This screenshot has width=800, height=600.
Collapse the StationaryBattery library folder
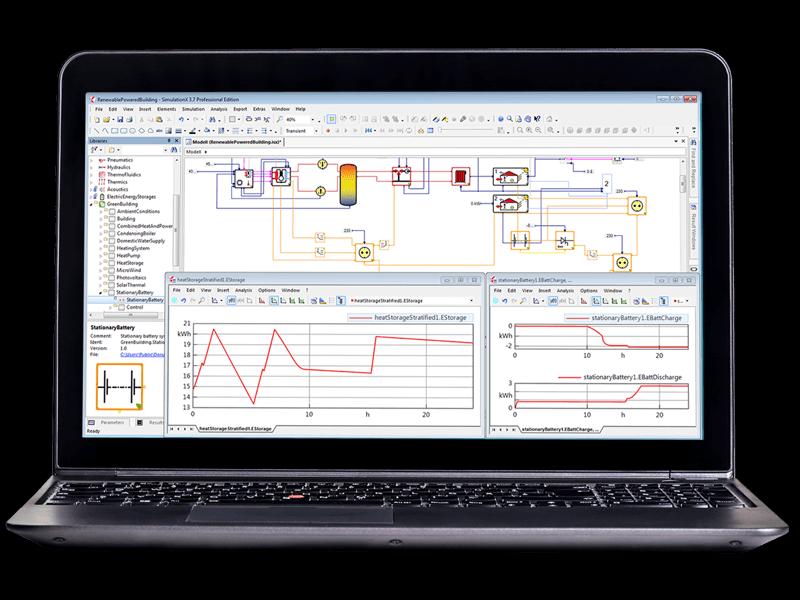pyautogui.click(x=101, y=293)
